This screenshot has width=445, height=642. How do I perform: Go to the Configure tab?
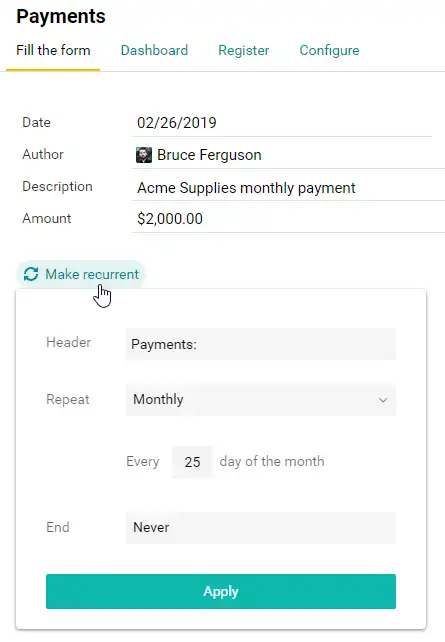[x=330, y=50]
